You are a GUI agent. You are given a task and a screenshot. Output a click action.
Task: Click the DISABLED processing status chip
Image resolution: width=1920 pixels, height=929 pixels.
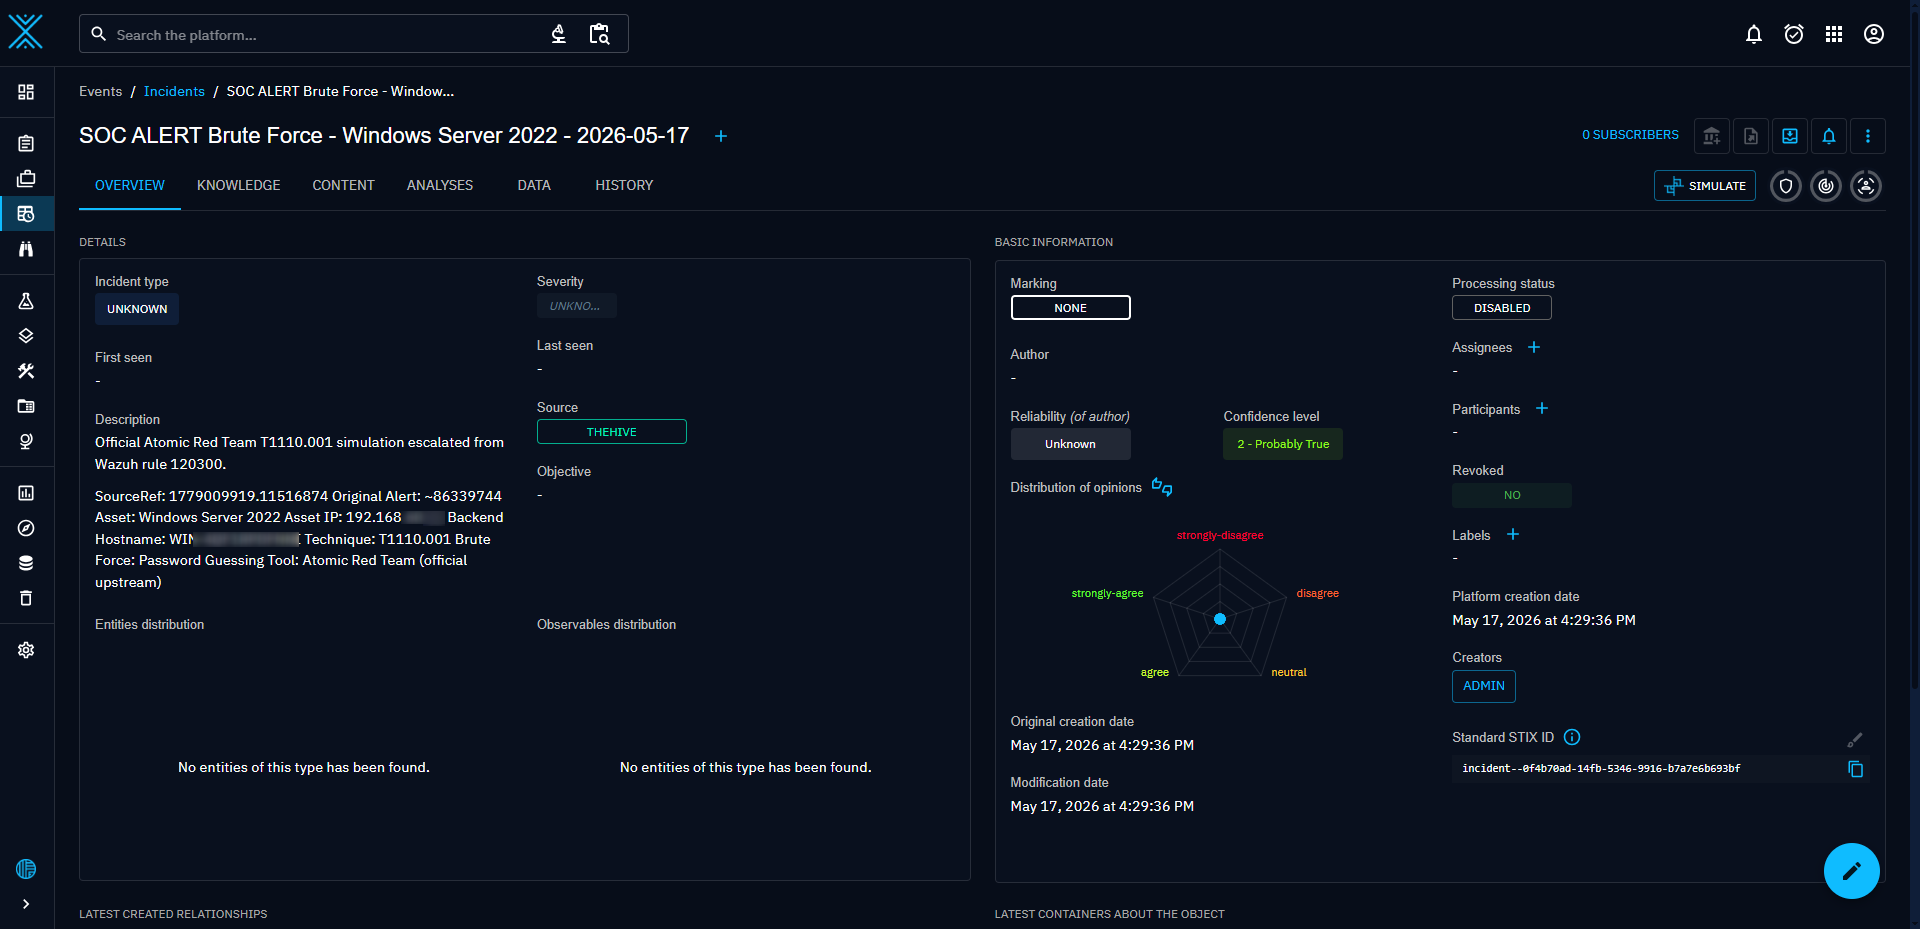point(1502,308)
